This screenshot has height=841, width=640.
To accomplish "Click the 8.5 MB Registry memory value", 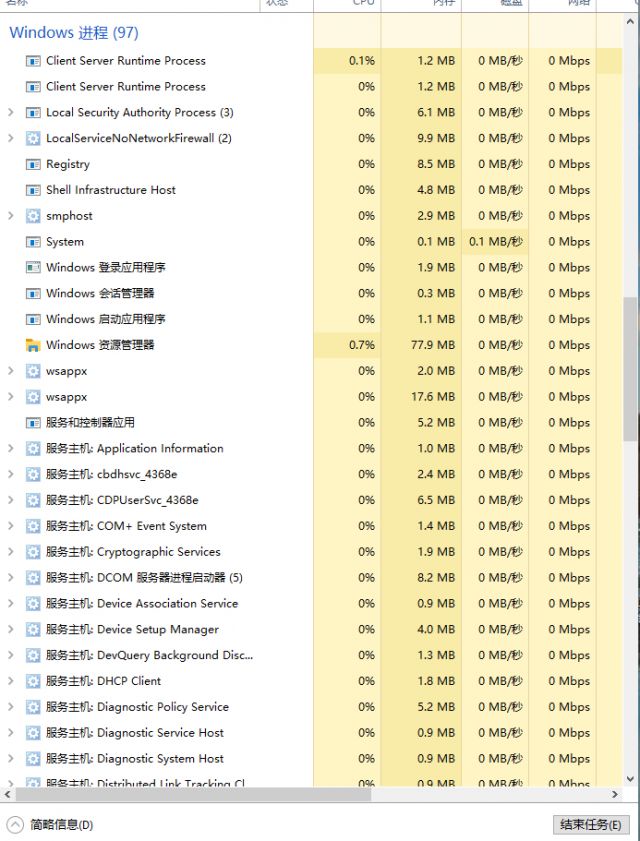I will (x=436, y=165).
